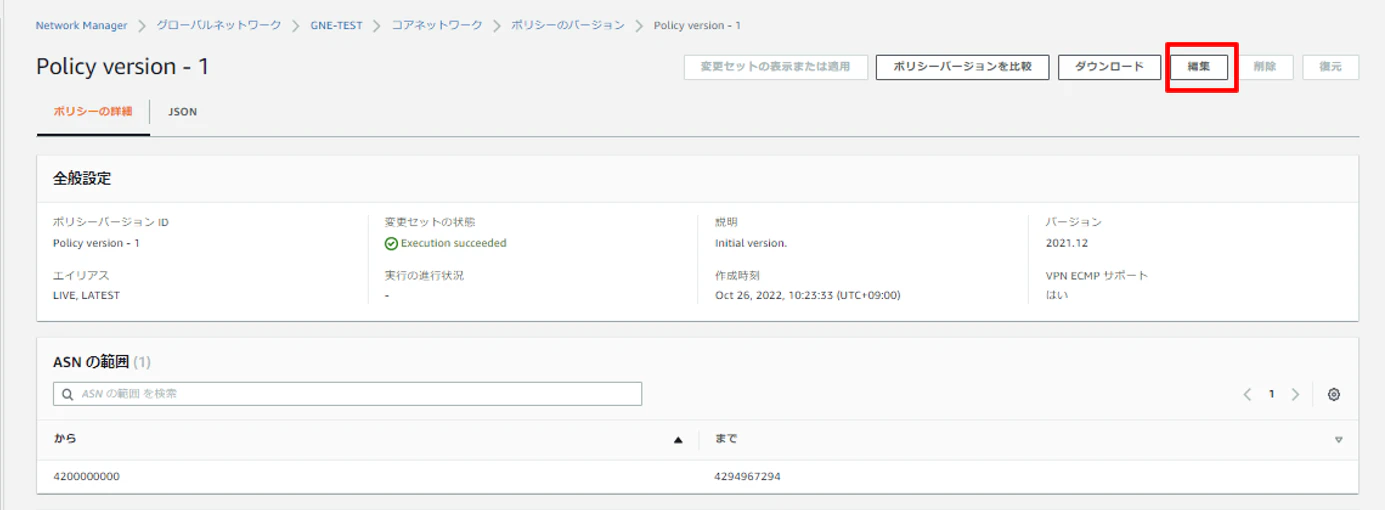Click the Execution succeeded check icon
The width and height of the screenshot is (1385, 510).
[x=391, y=243]
